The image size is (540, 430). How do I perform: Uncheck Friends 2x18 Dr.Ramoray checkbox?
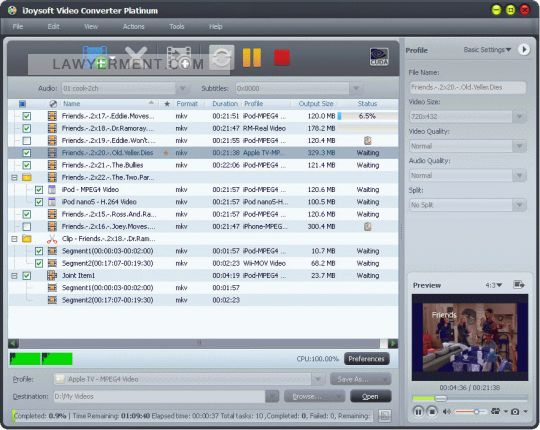coord(27,128)
